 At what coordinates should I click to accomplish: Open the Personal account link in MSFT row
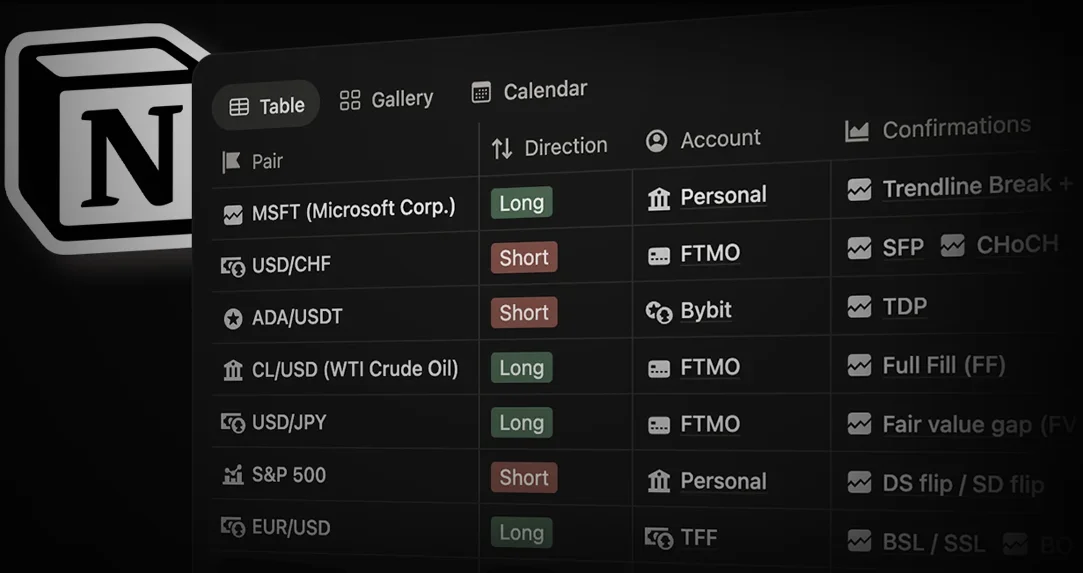click(723, 197)
